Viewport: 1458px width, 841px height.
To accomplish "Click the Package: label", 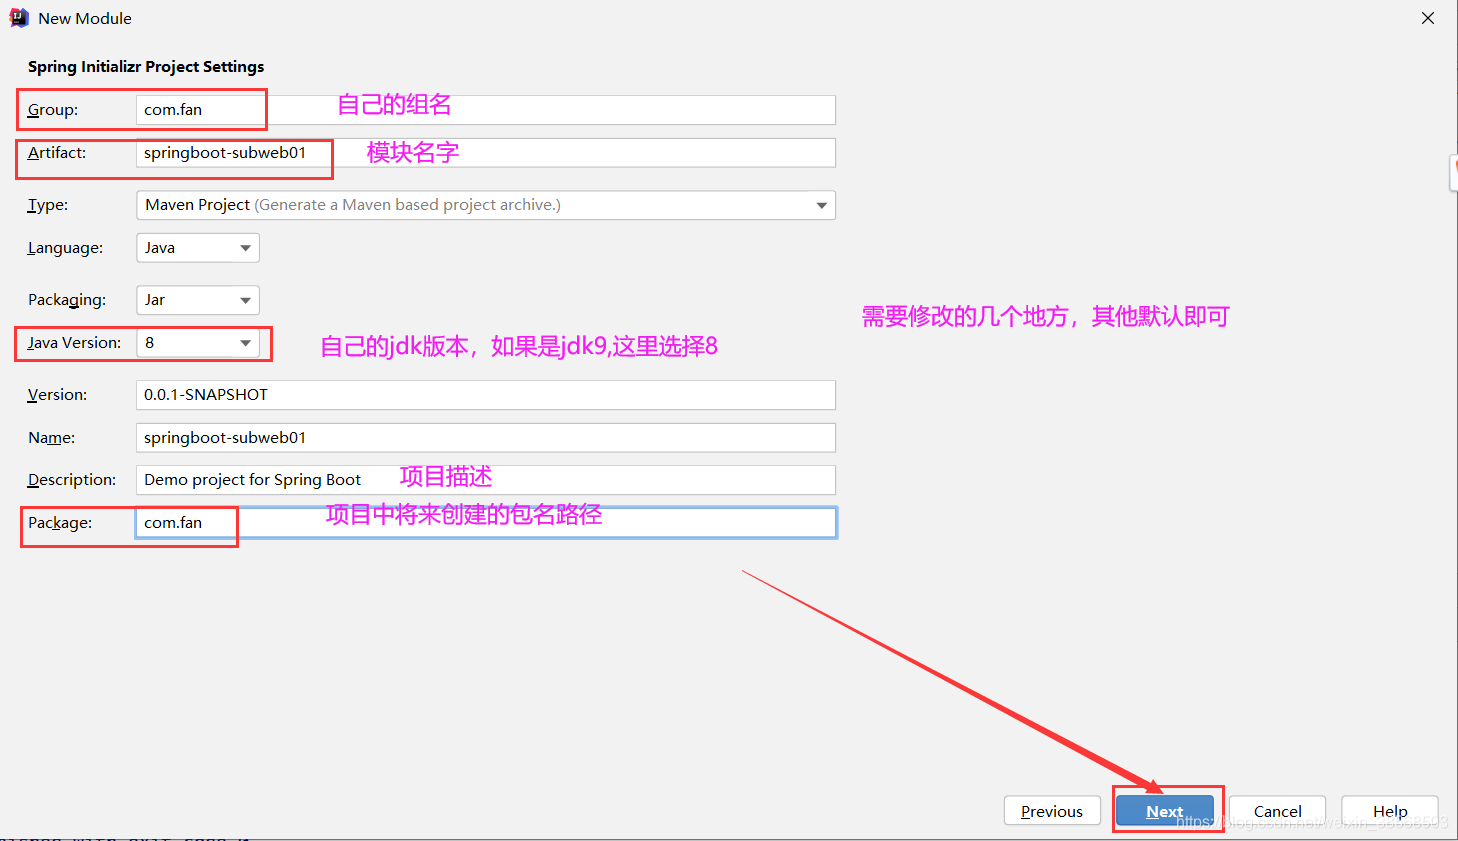I will [60, 523].
